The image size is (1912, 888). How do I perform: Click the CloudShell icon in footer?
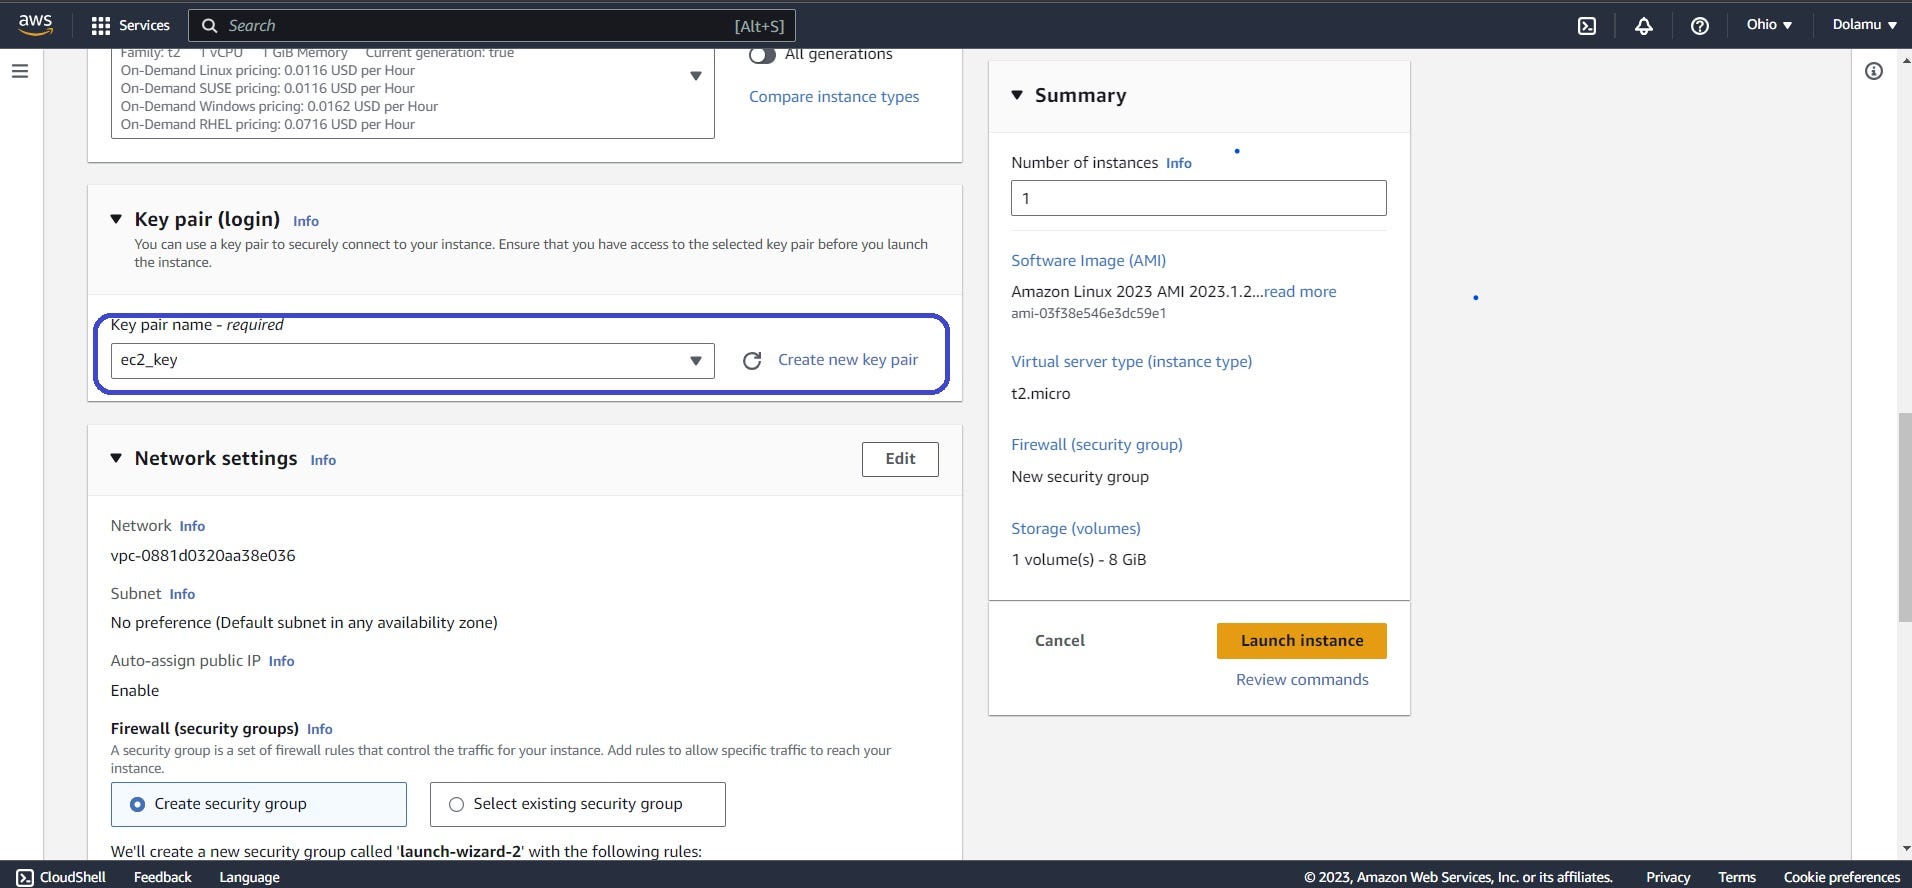pos(25,877)
